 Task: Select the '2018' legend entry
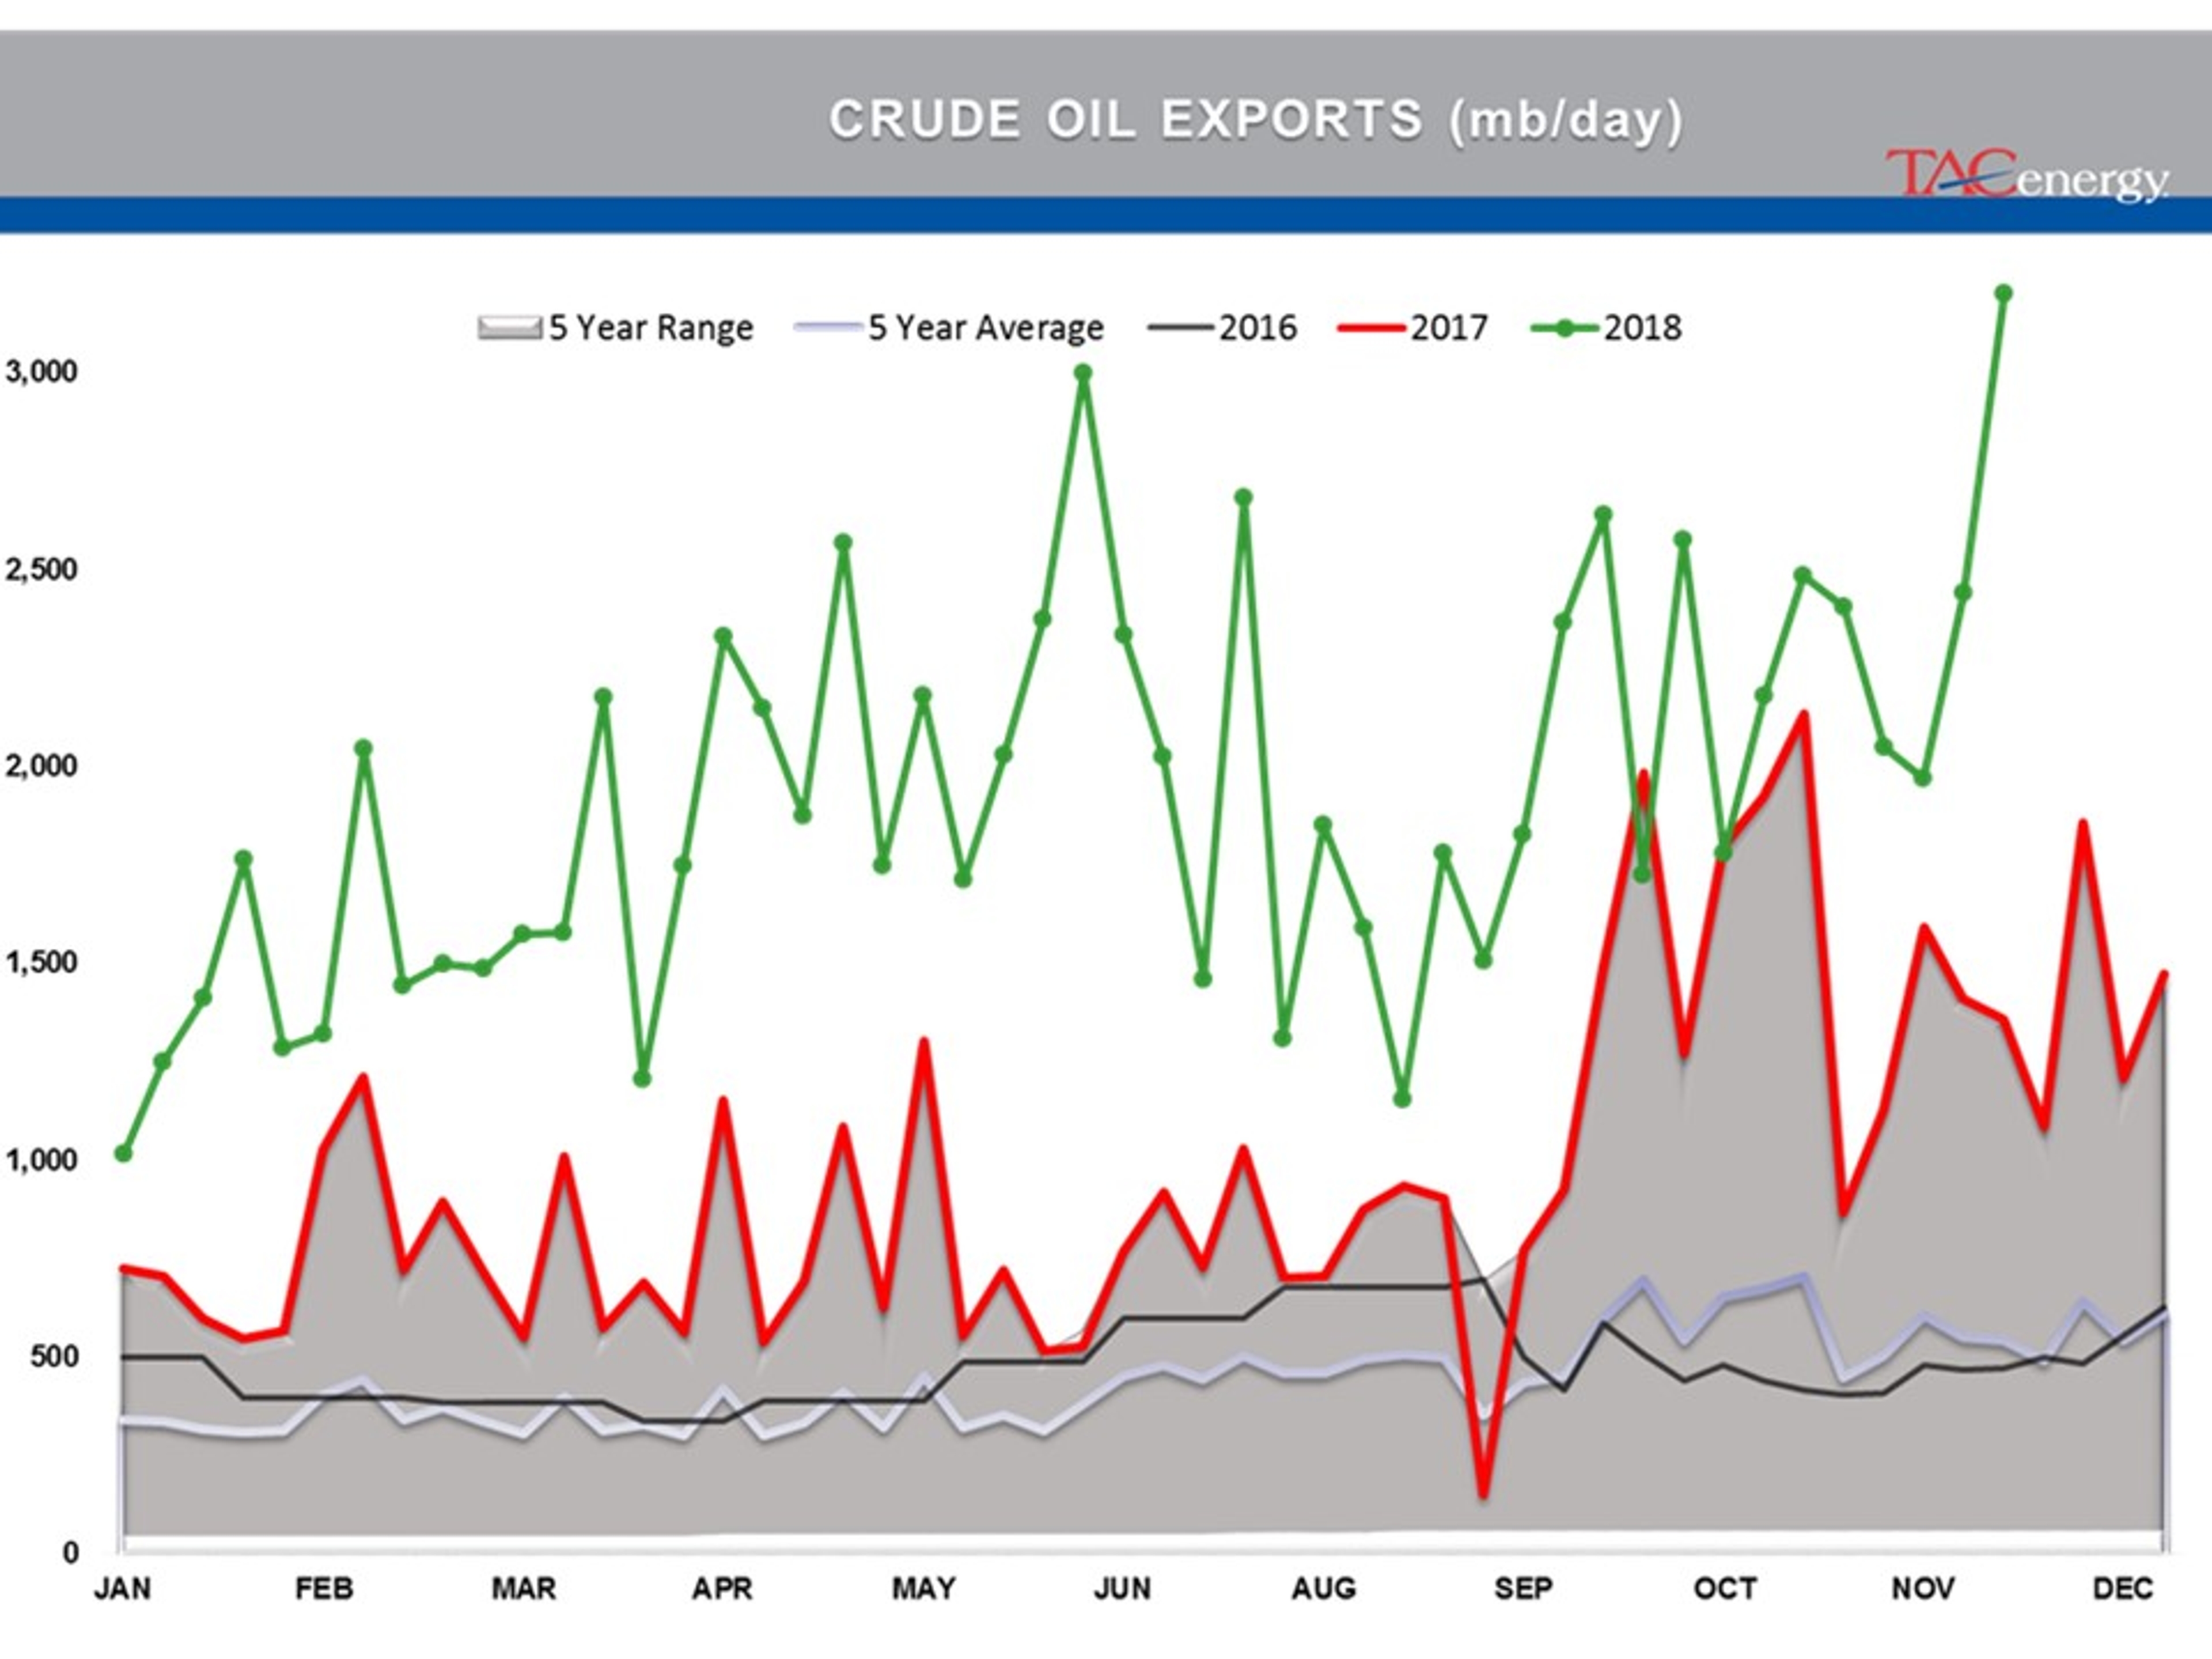point(1607,328)
